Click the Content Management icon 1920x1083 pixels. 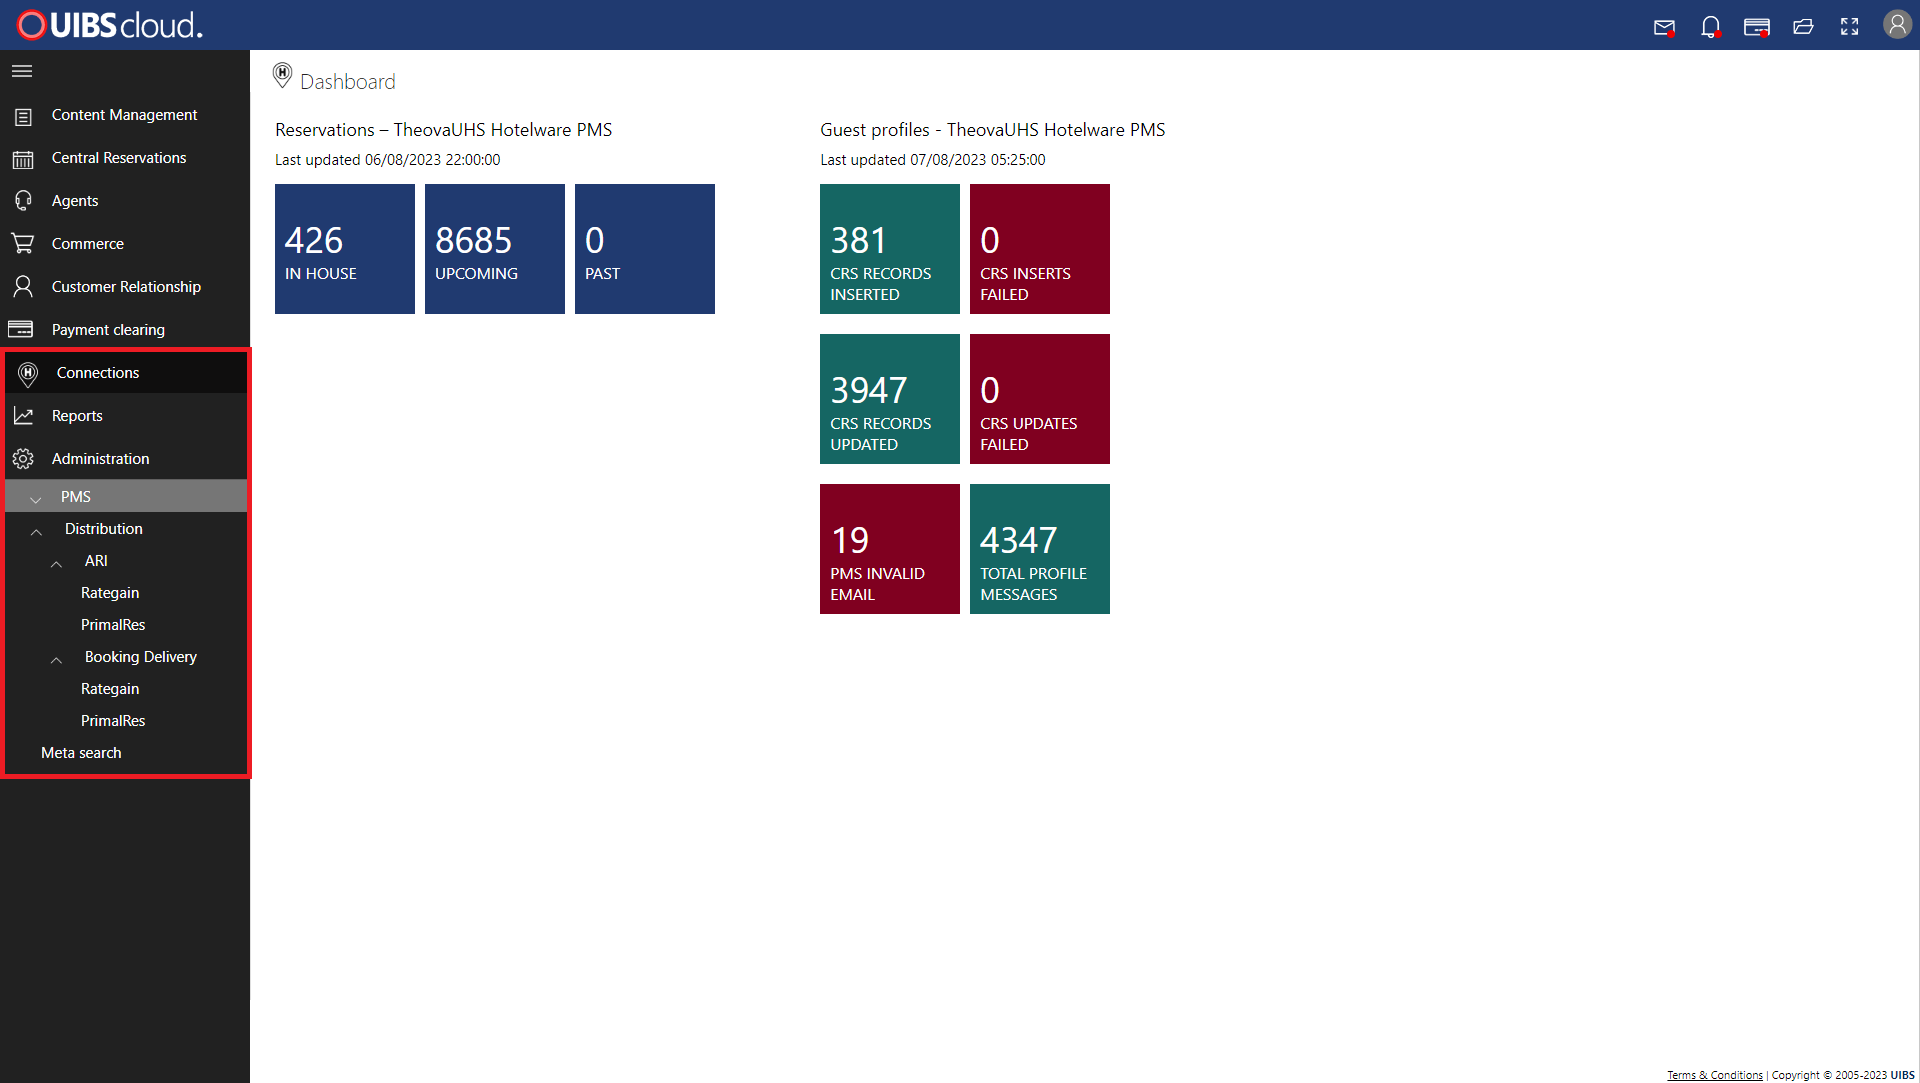coord(23,116)
